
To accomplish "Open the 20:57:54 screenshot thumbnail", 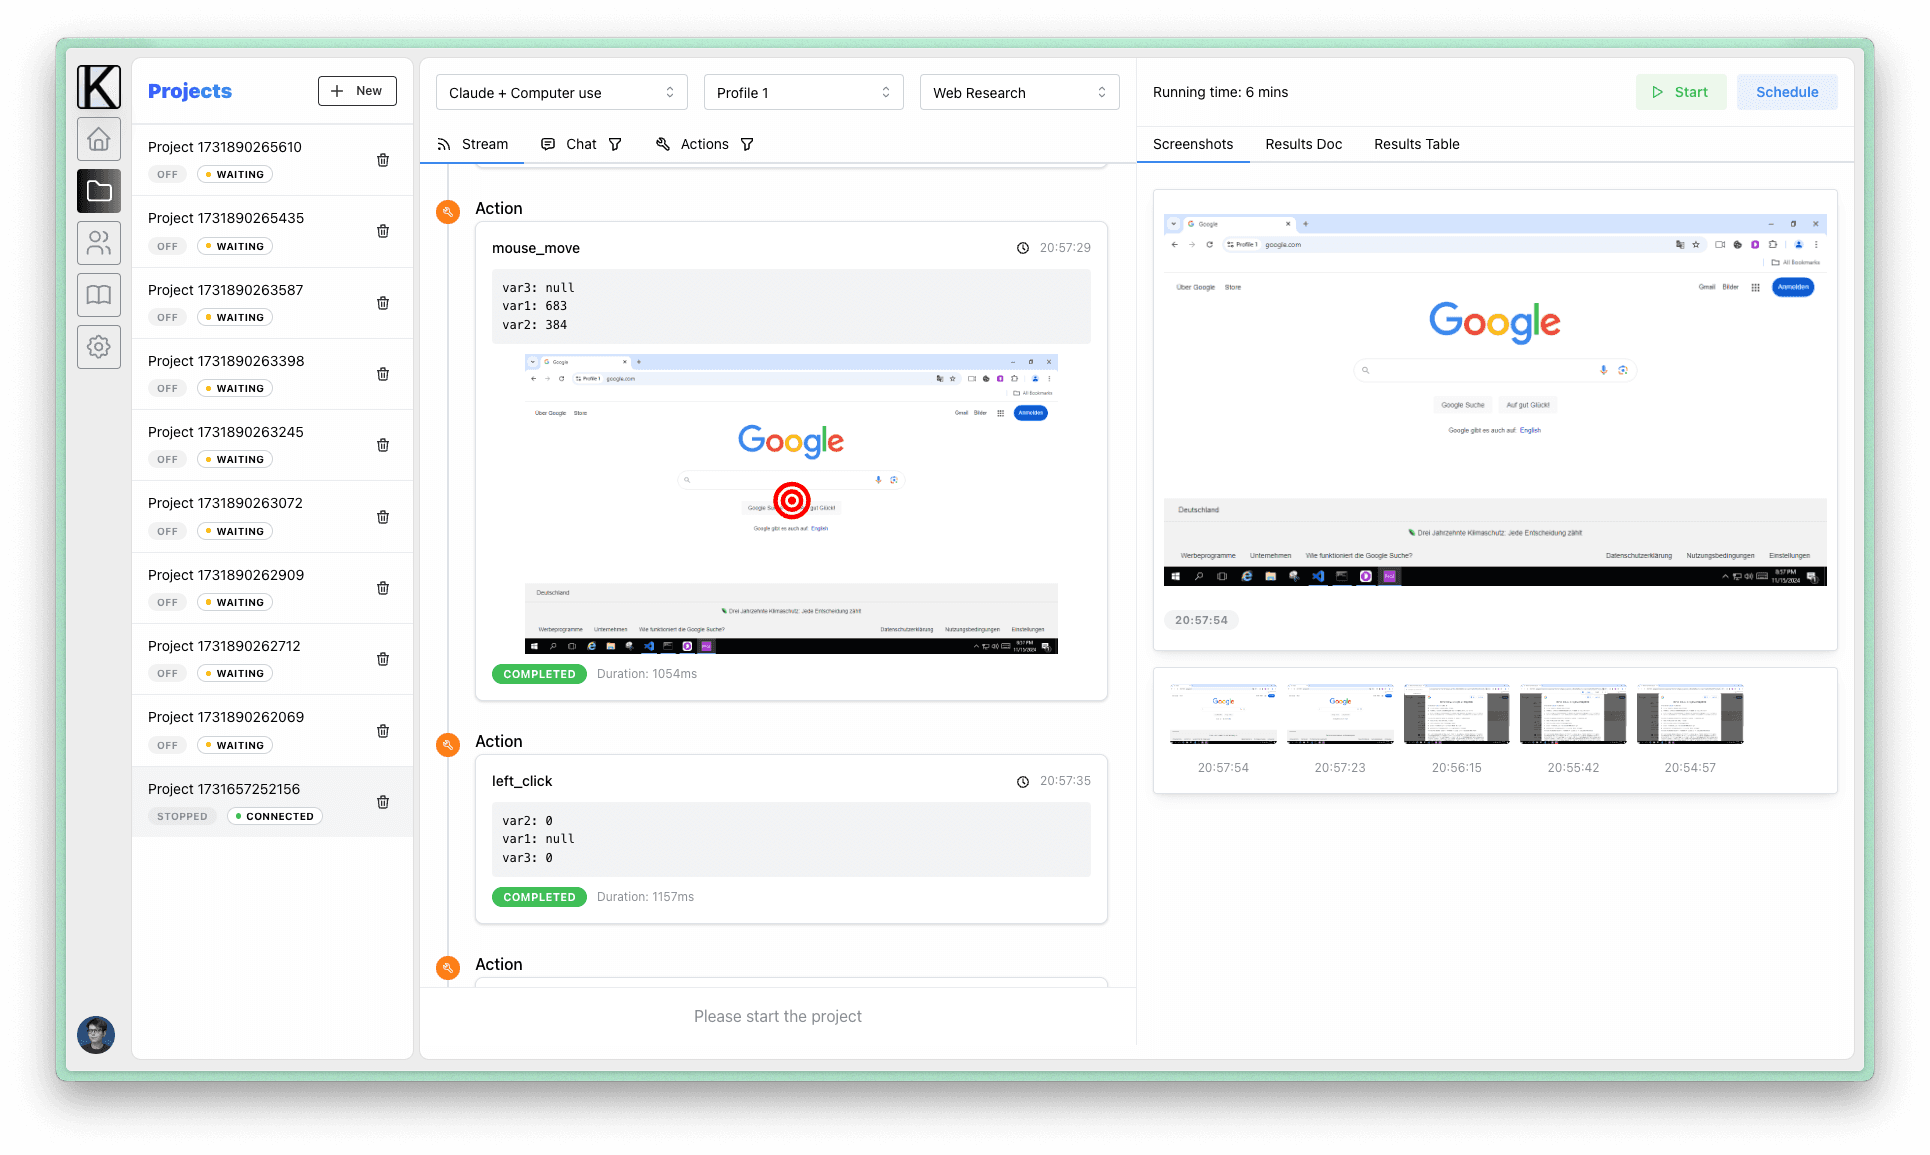I will tap(1223, 714).
